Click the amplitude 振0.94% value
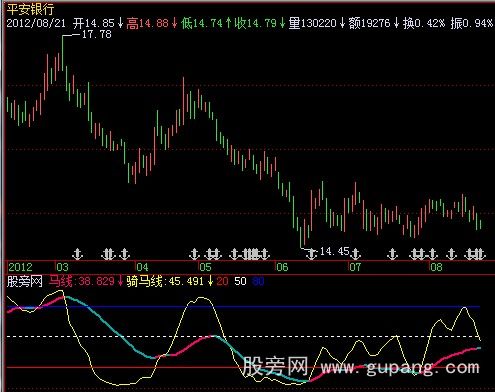Image resolution: width=495 pixels, height=392 pixels. click(472, 23)
